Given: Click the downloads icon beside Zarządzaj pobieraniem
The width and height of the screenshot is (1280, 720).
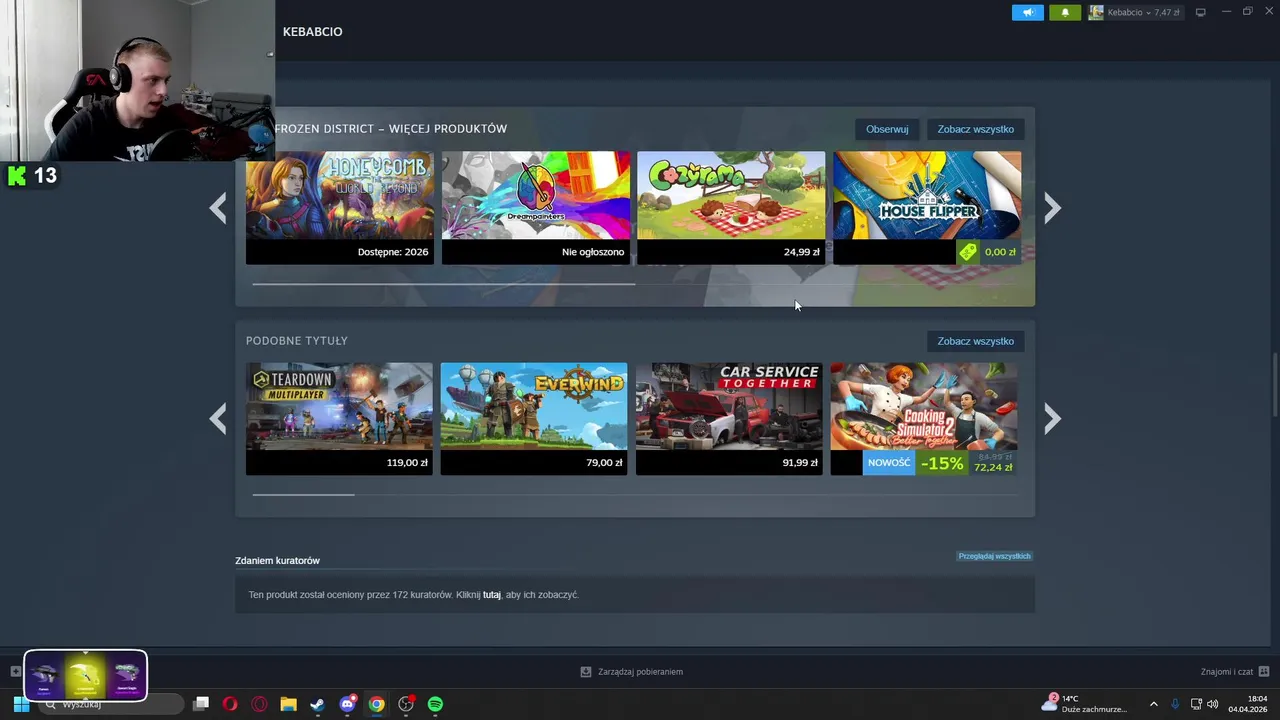Looking at the screenshot, I should pos(586,672).
